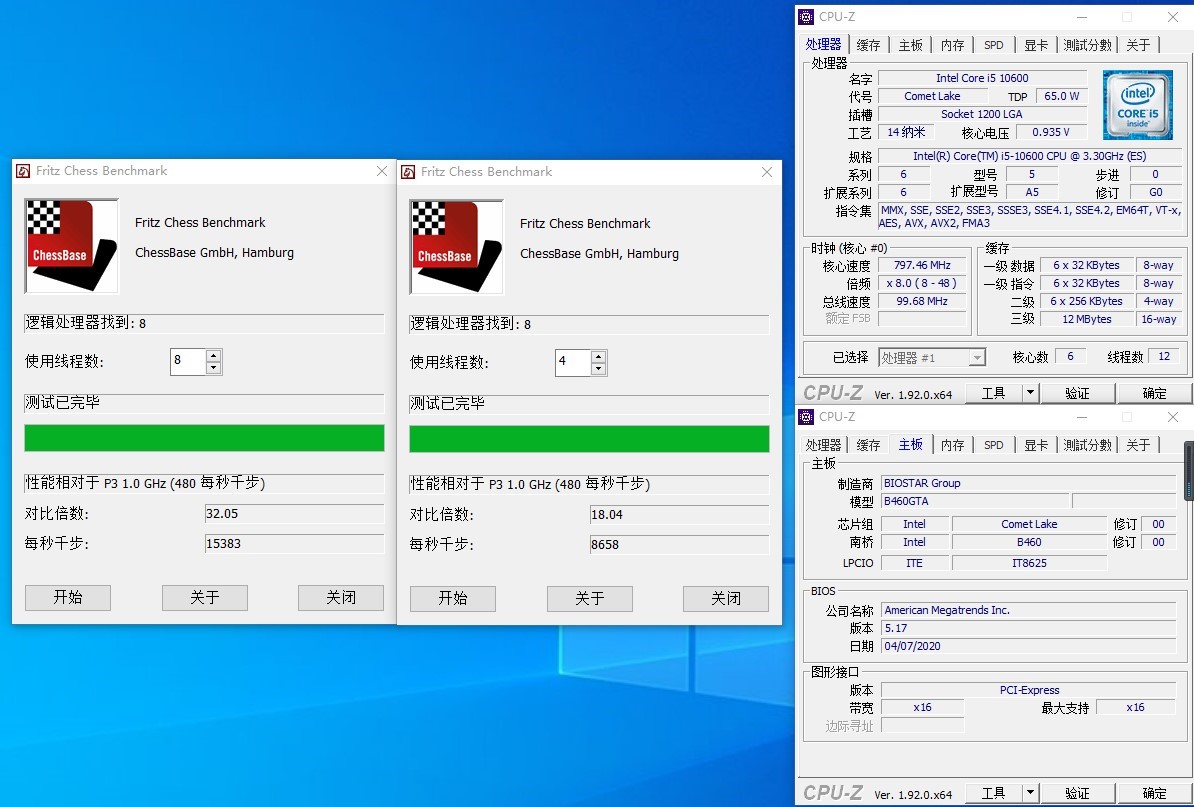Switch to 显卡 tab in lower CPU-Z window
The image size is (1194, 807).
(x=1036, y=445)
